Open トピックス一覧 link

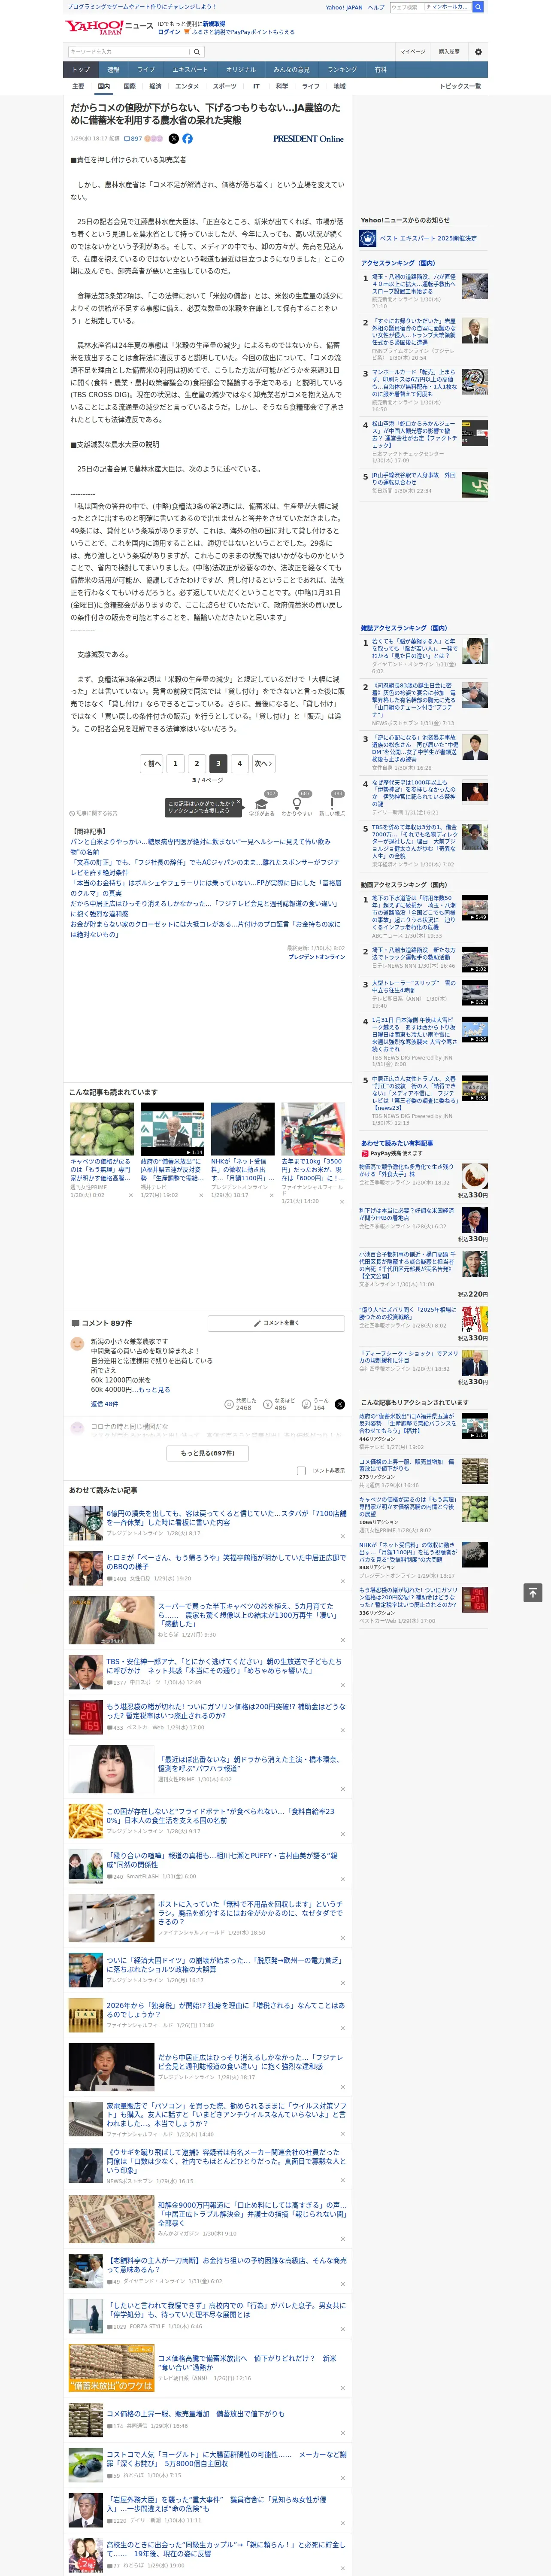click(460, 86)
